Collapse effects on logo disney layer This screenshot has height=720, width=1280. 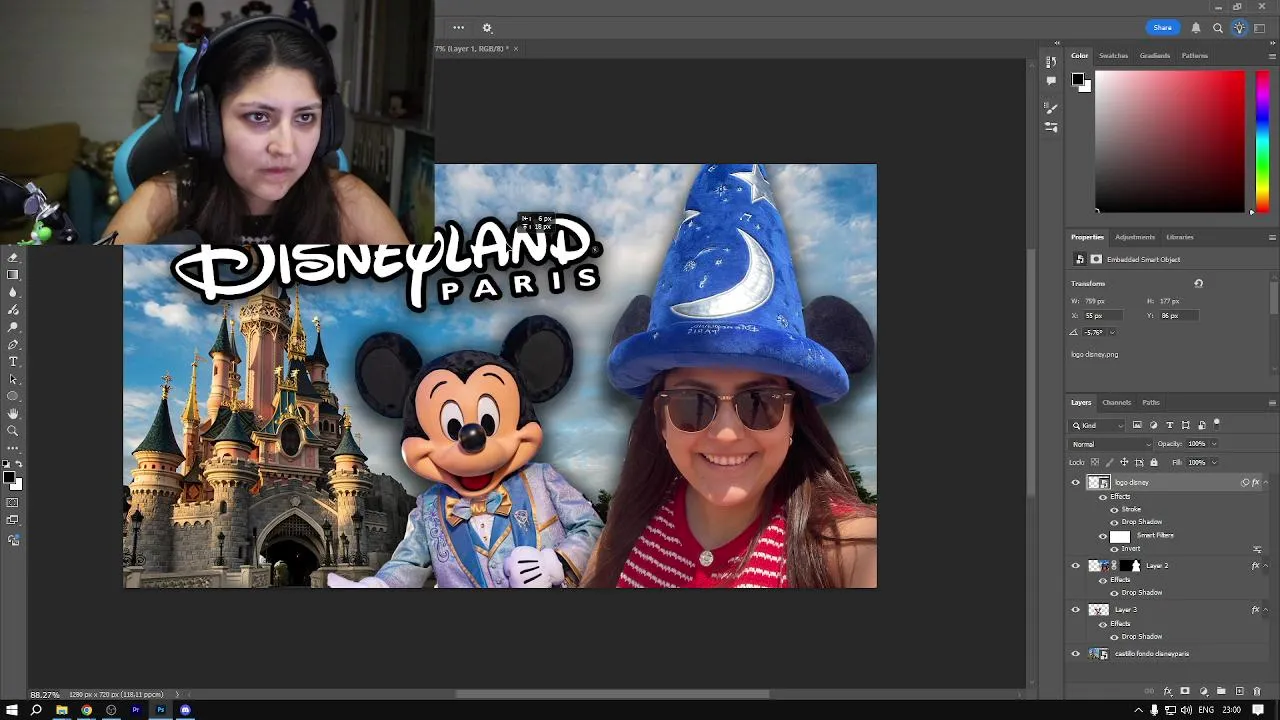1266,482
